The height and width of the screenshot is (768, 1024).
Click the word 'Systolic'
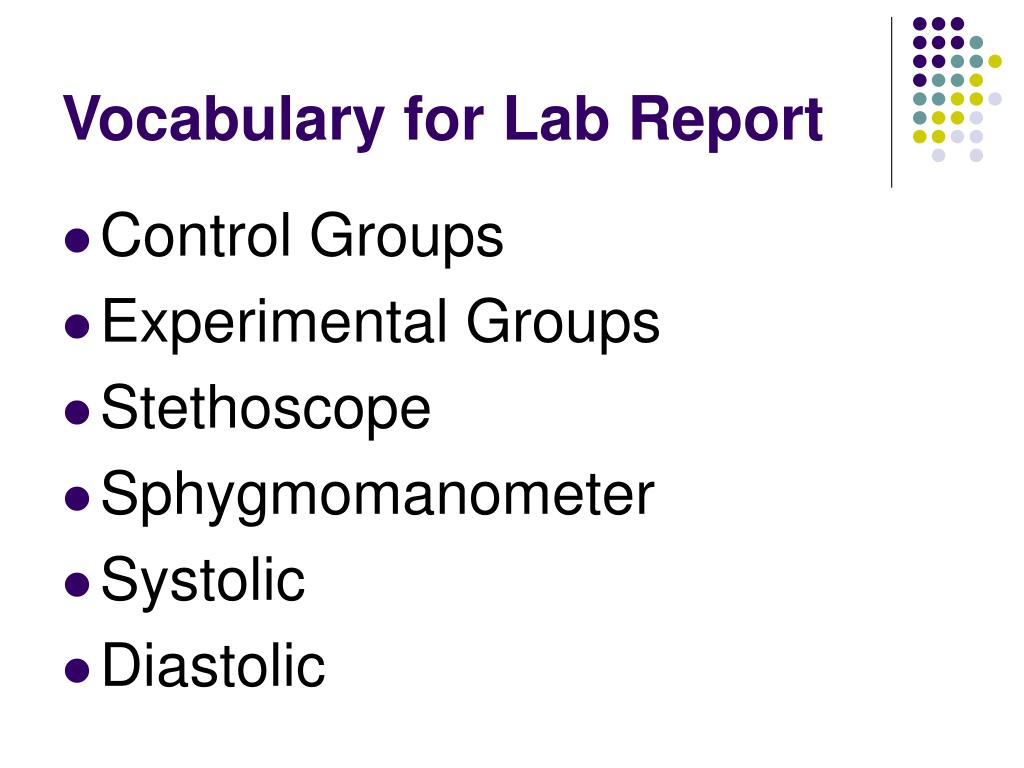[203, 581]
